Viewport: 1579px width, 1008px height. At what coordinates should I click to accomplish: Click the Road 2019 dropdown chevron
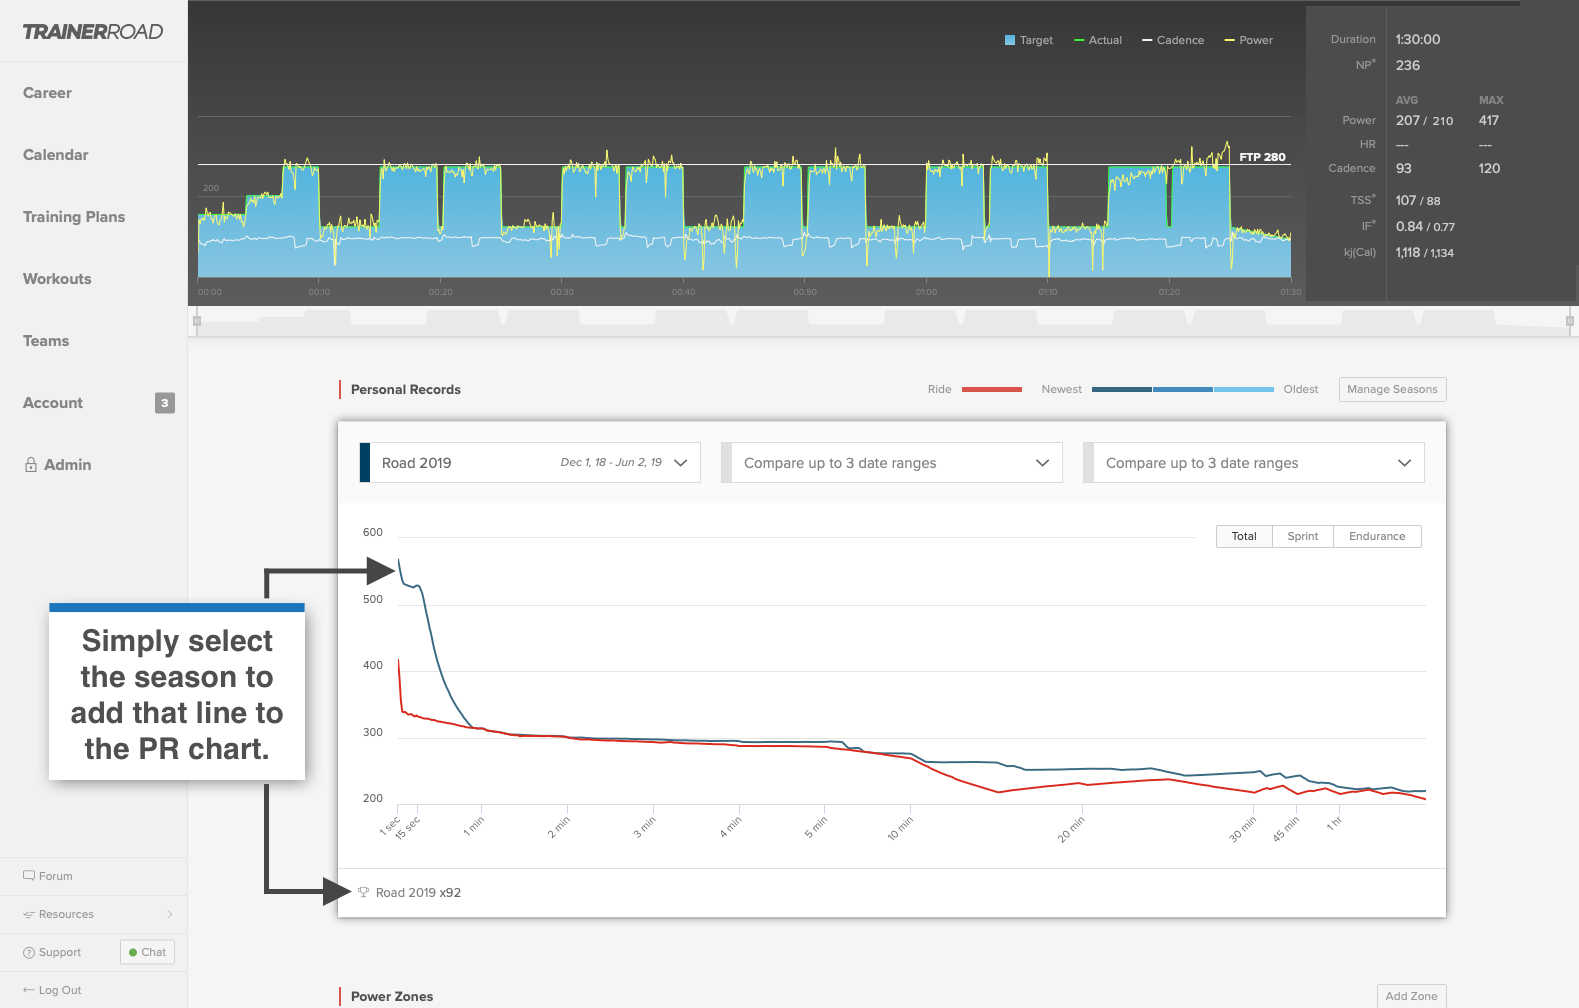click(x=681, y=463)
